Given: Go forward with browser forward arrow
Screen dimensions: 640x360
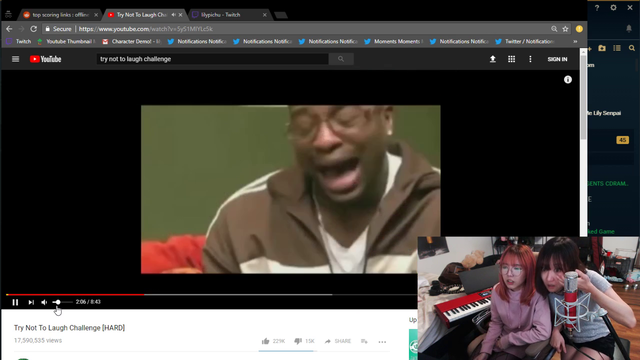Looking at the screenshot, I should pyautogui.click(x=22, y=29).
